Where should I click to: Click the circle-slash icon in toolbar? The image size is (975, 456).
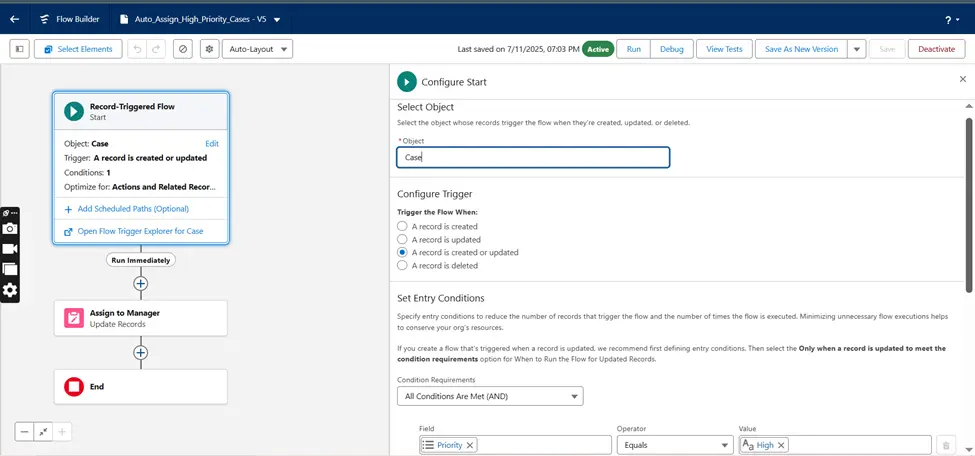pyautogui.click(x=182, y=49)
